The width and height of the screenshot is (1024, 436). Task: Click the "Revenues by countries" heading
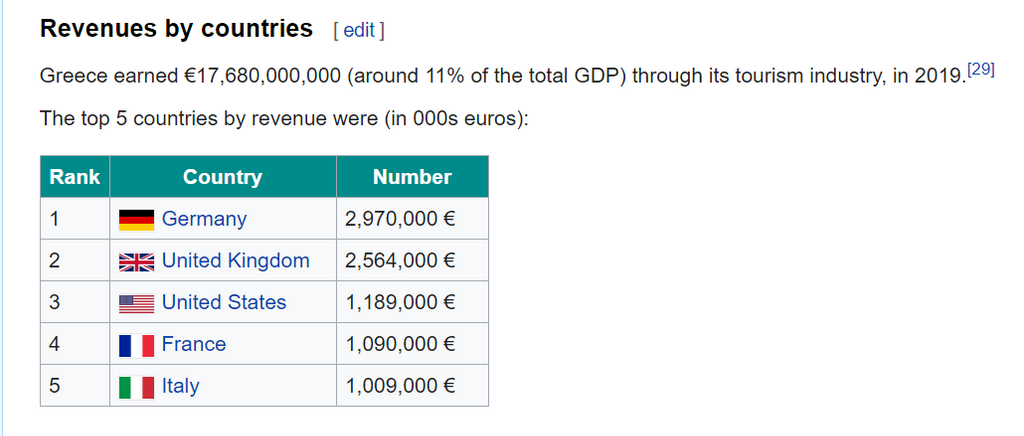point(176,29)
